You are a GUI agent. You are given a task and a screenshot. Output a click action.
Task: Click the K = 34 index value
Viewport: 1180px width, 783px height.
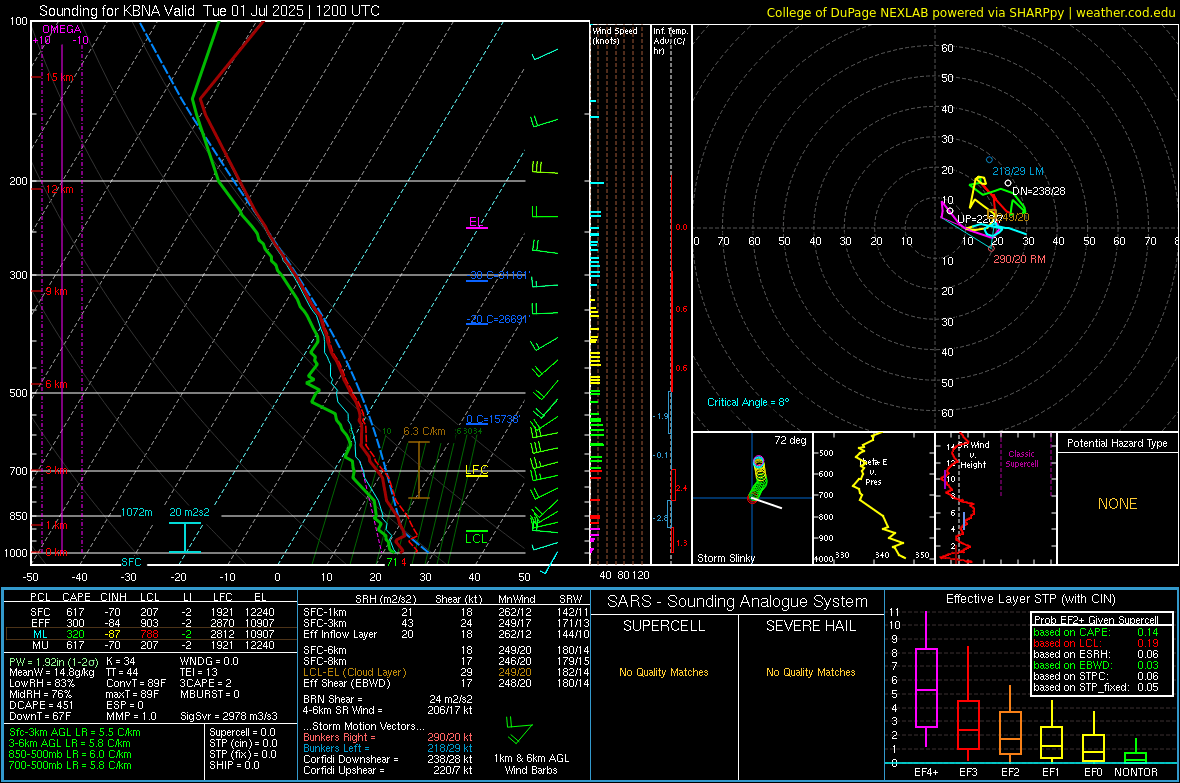120,661
